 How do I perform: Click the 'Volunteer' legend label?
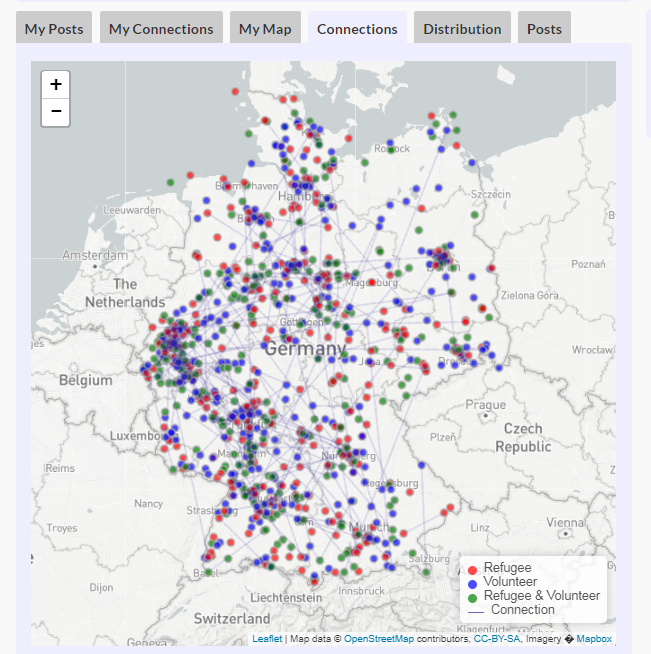pos(510,581)
